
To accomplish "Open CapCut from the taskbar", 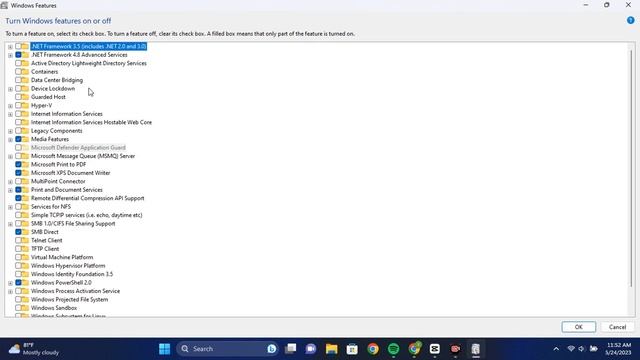I will point(435,349).
